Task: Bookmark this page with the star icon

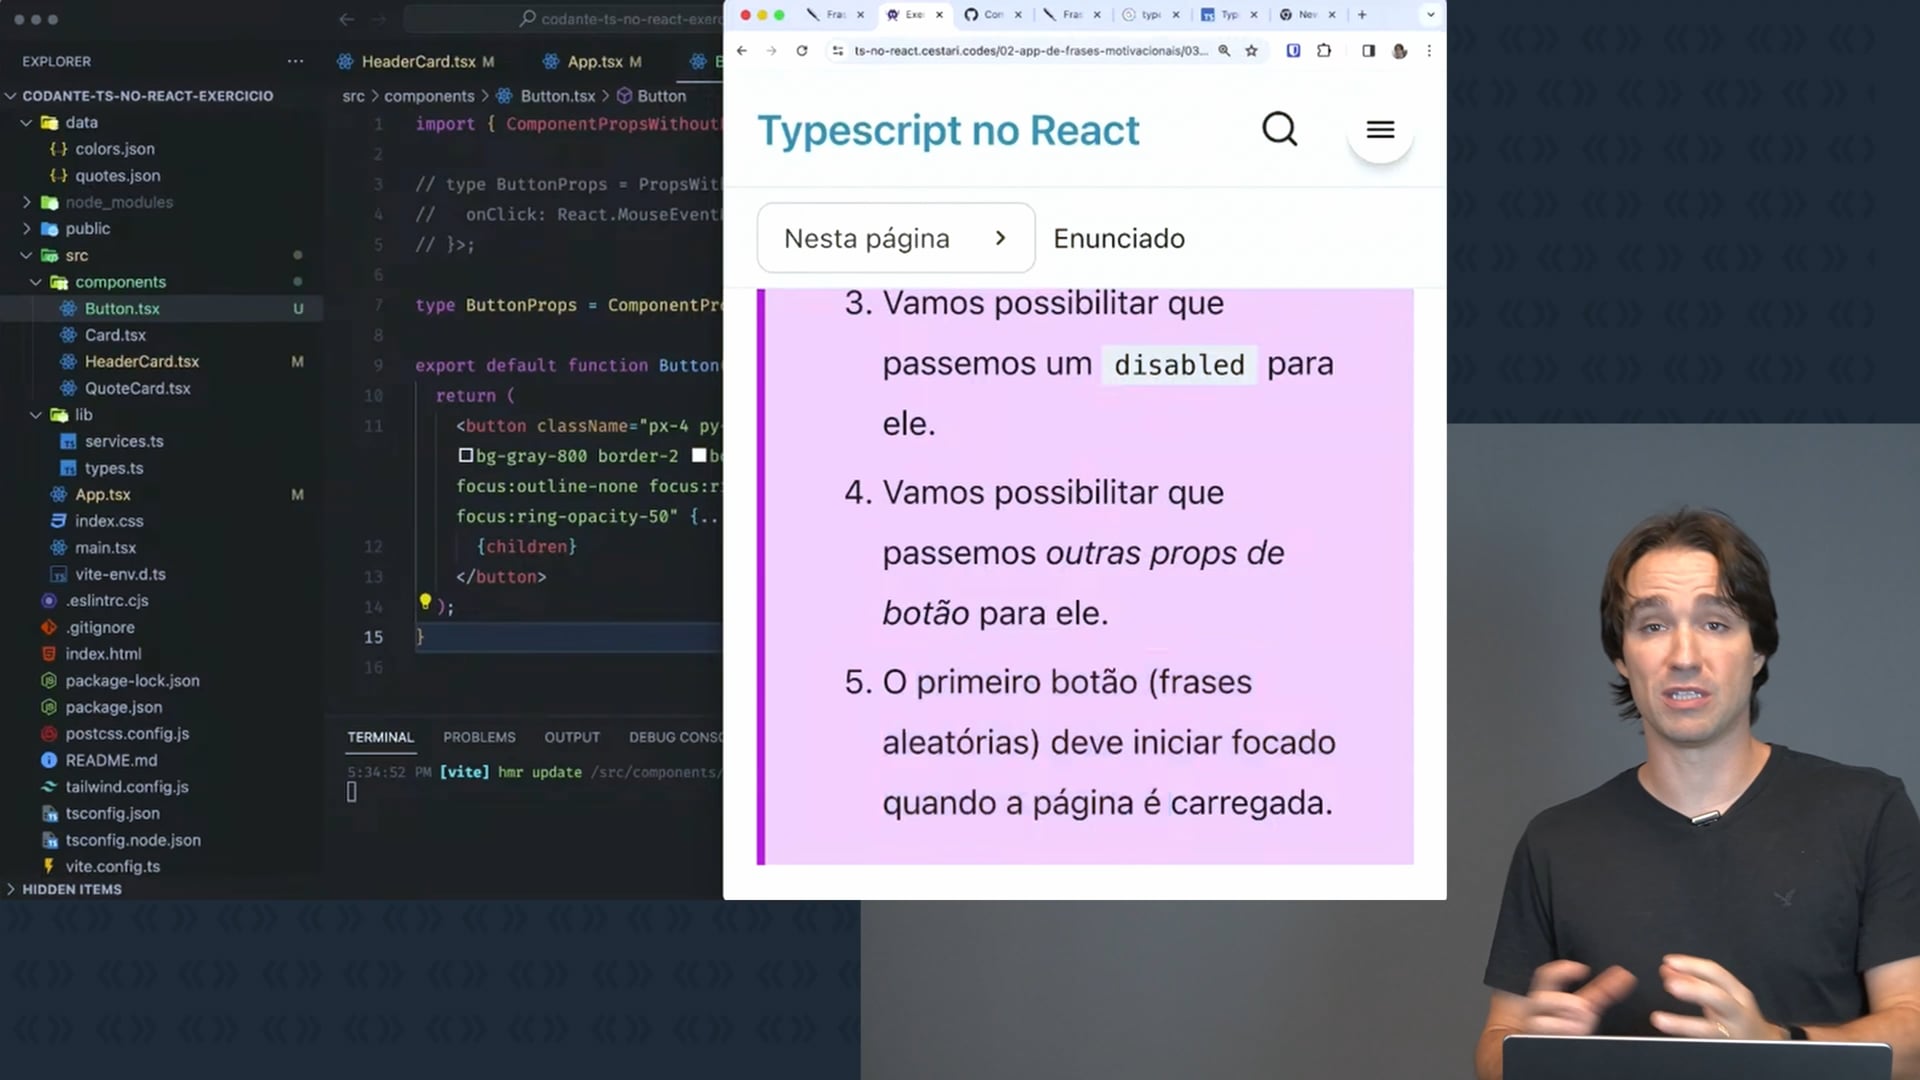Action: click(1251, 51)
